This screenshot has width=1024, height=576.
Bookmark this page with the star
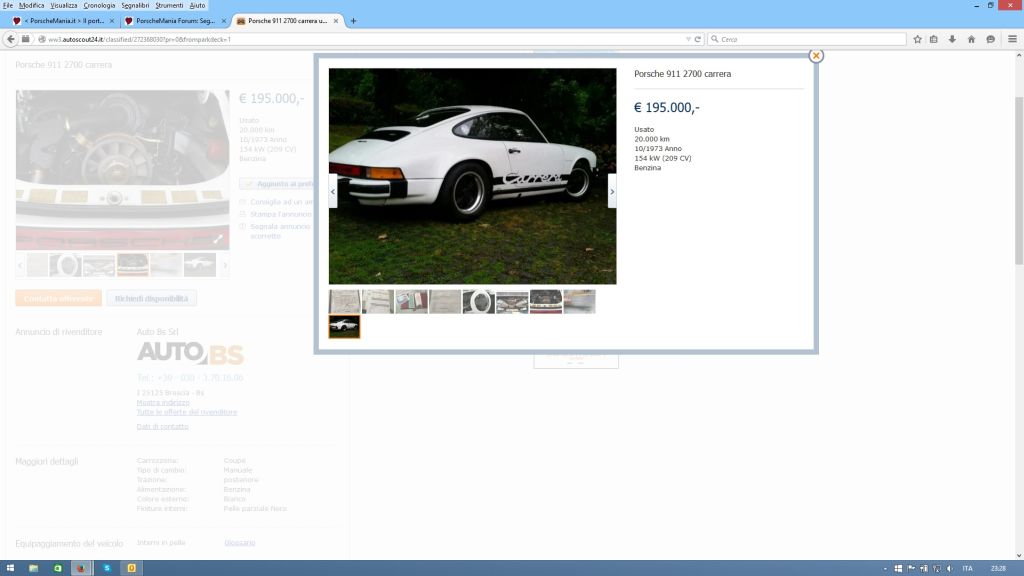click(x=918, y=39)
